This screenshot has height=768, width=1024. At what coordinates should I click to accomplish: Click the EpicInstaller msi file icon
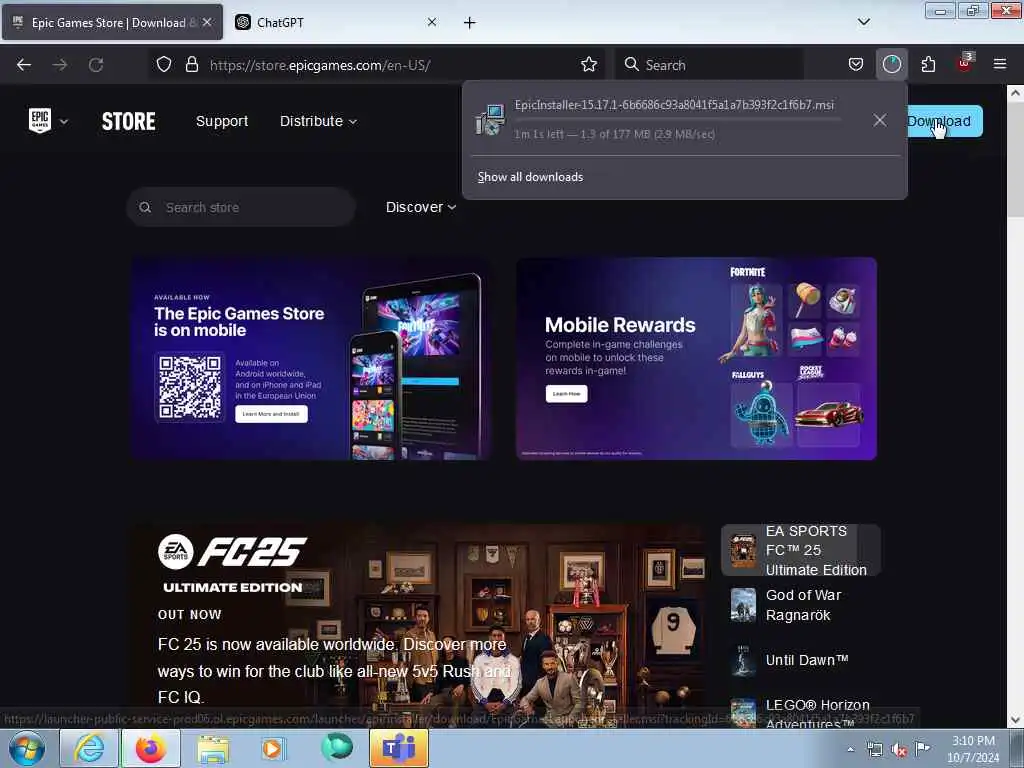[490, 120]
